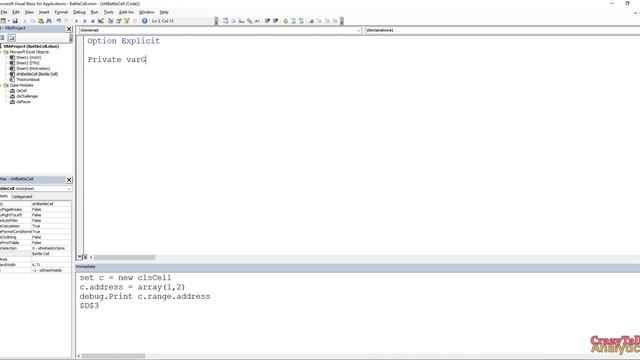Close the Project Explorer panel

click(x=69, y=29)
